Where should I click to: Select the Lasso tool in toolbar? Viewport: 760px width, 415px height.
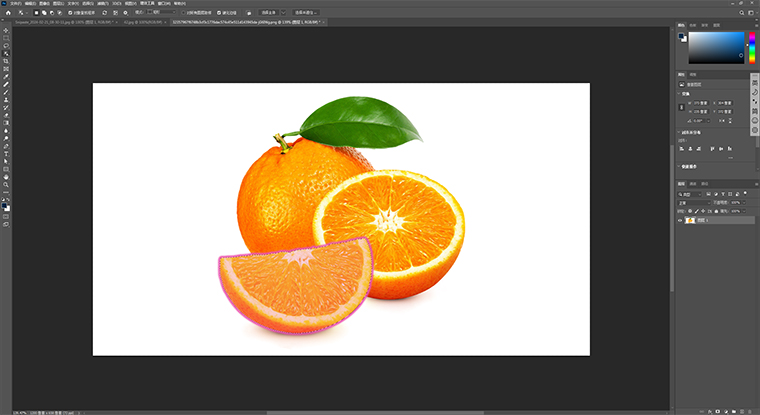pos(6,46)
